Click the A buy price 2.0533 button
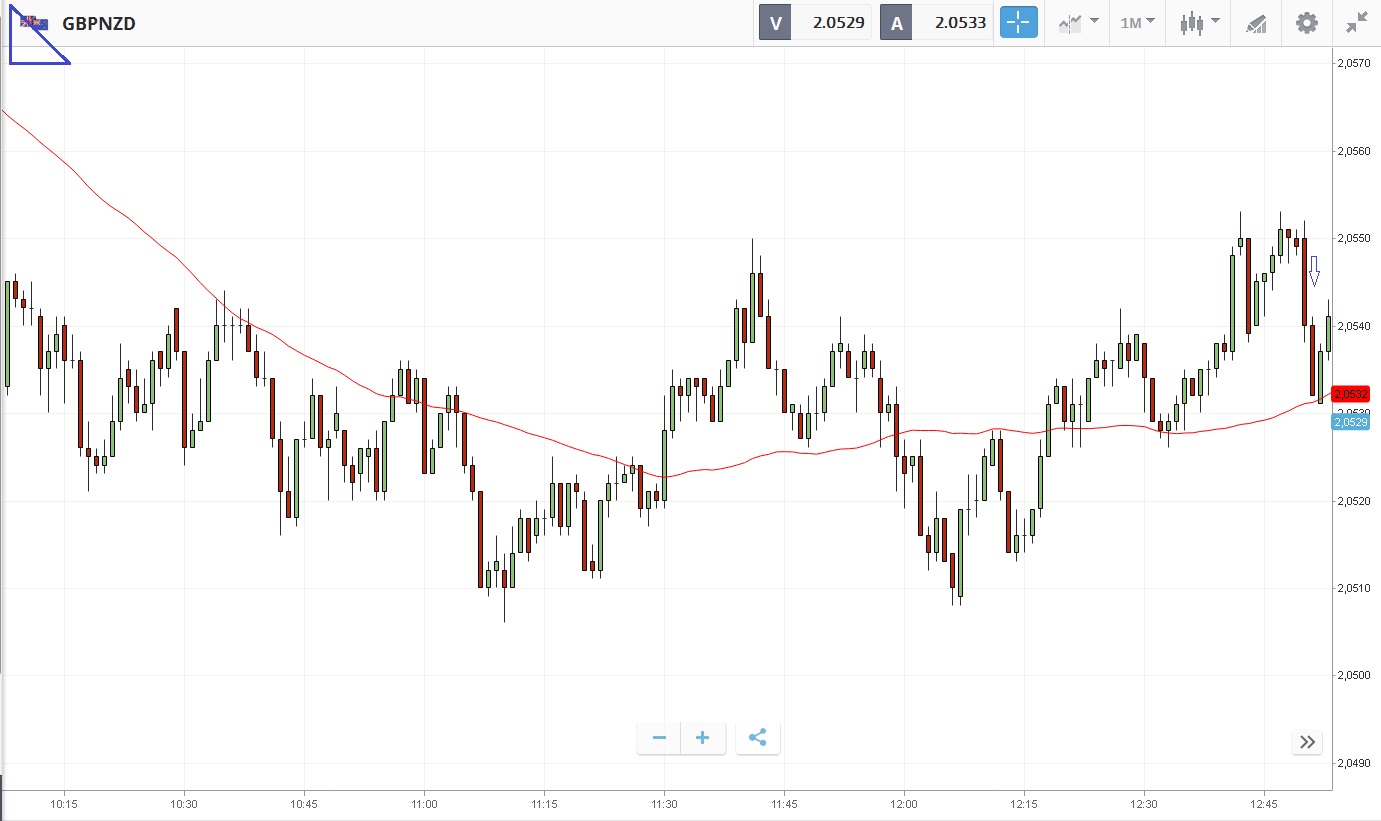Image resolution: width=1381 pixels, height=821 pixels. point(936,23)
